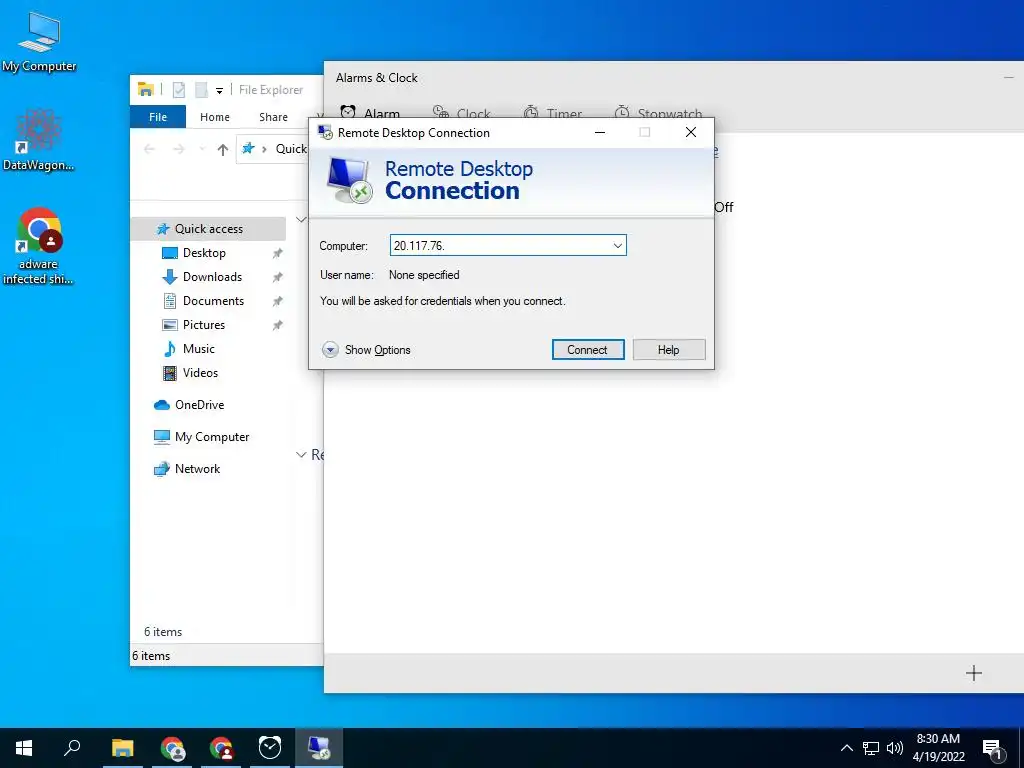Select My Computer in navigation pane

[212, 437]
